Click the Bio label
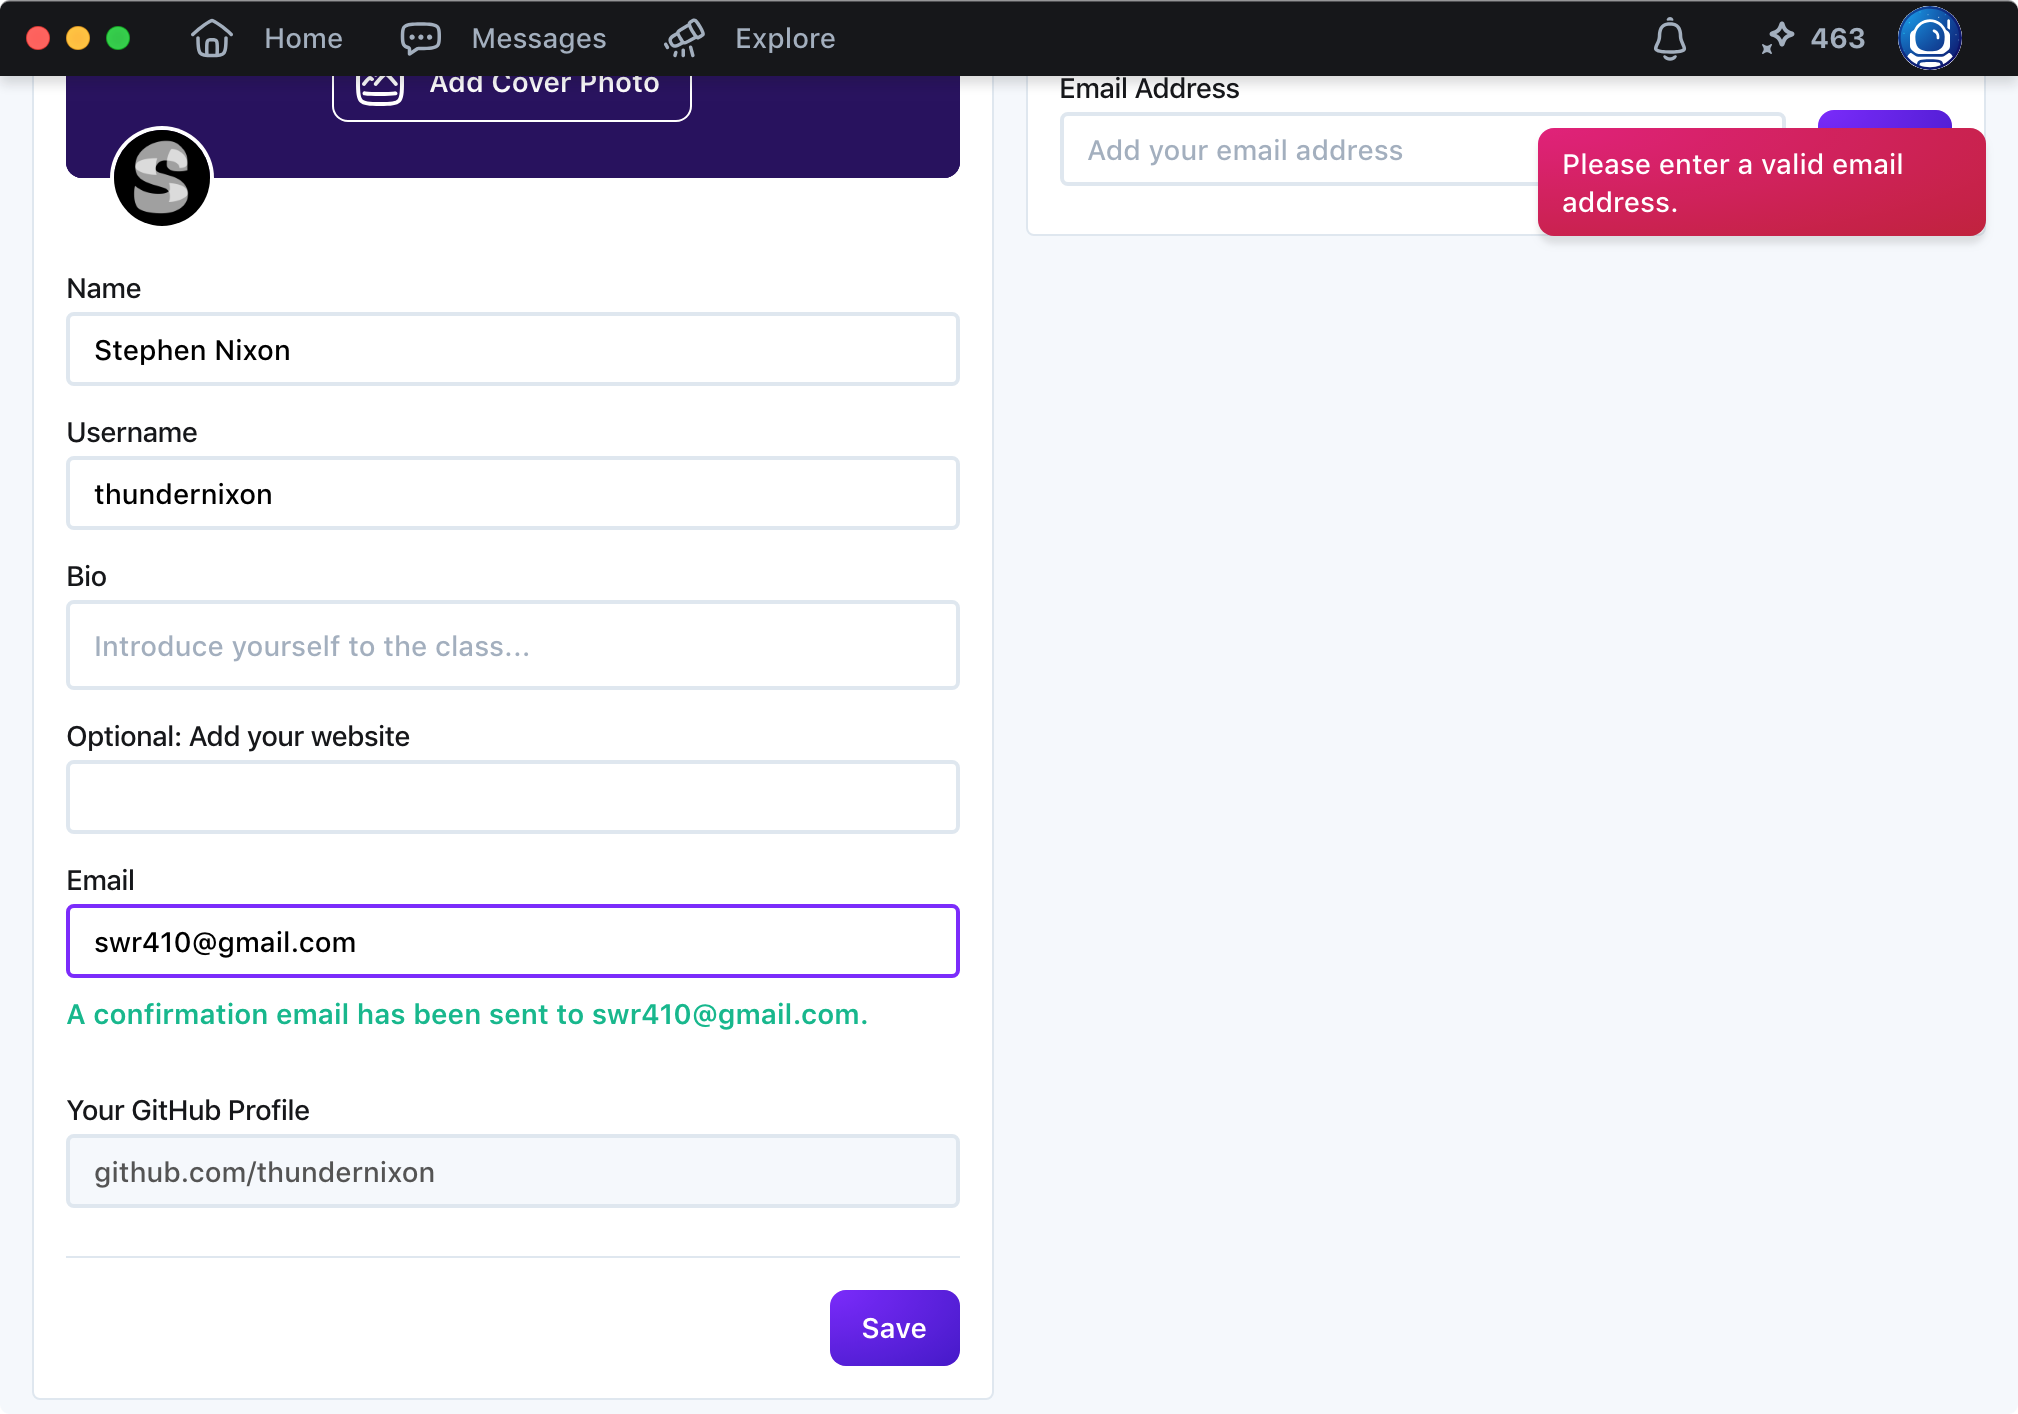Image resolution: width=2018 pixels, height=1414 pixels. (86, 576)
